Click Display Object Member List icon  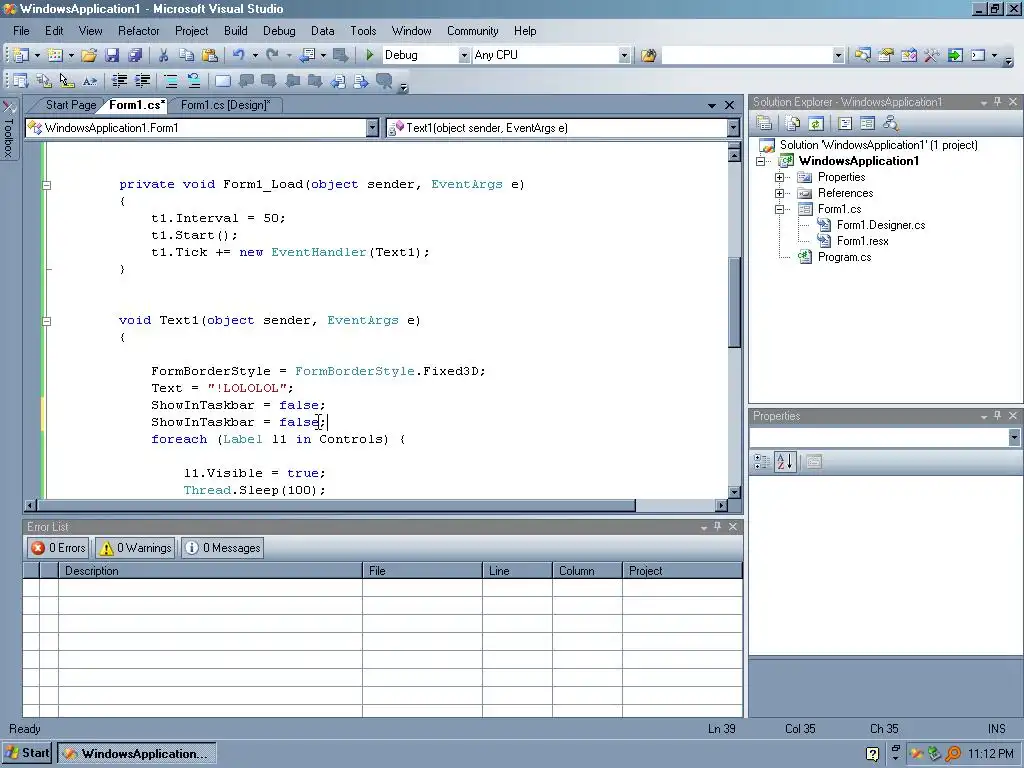pos(21,81)
